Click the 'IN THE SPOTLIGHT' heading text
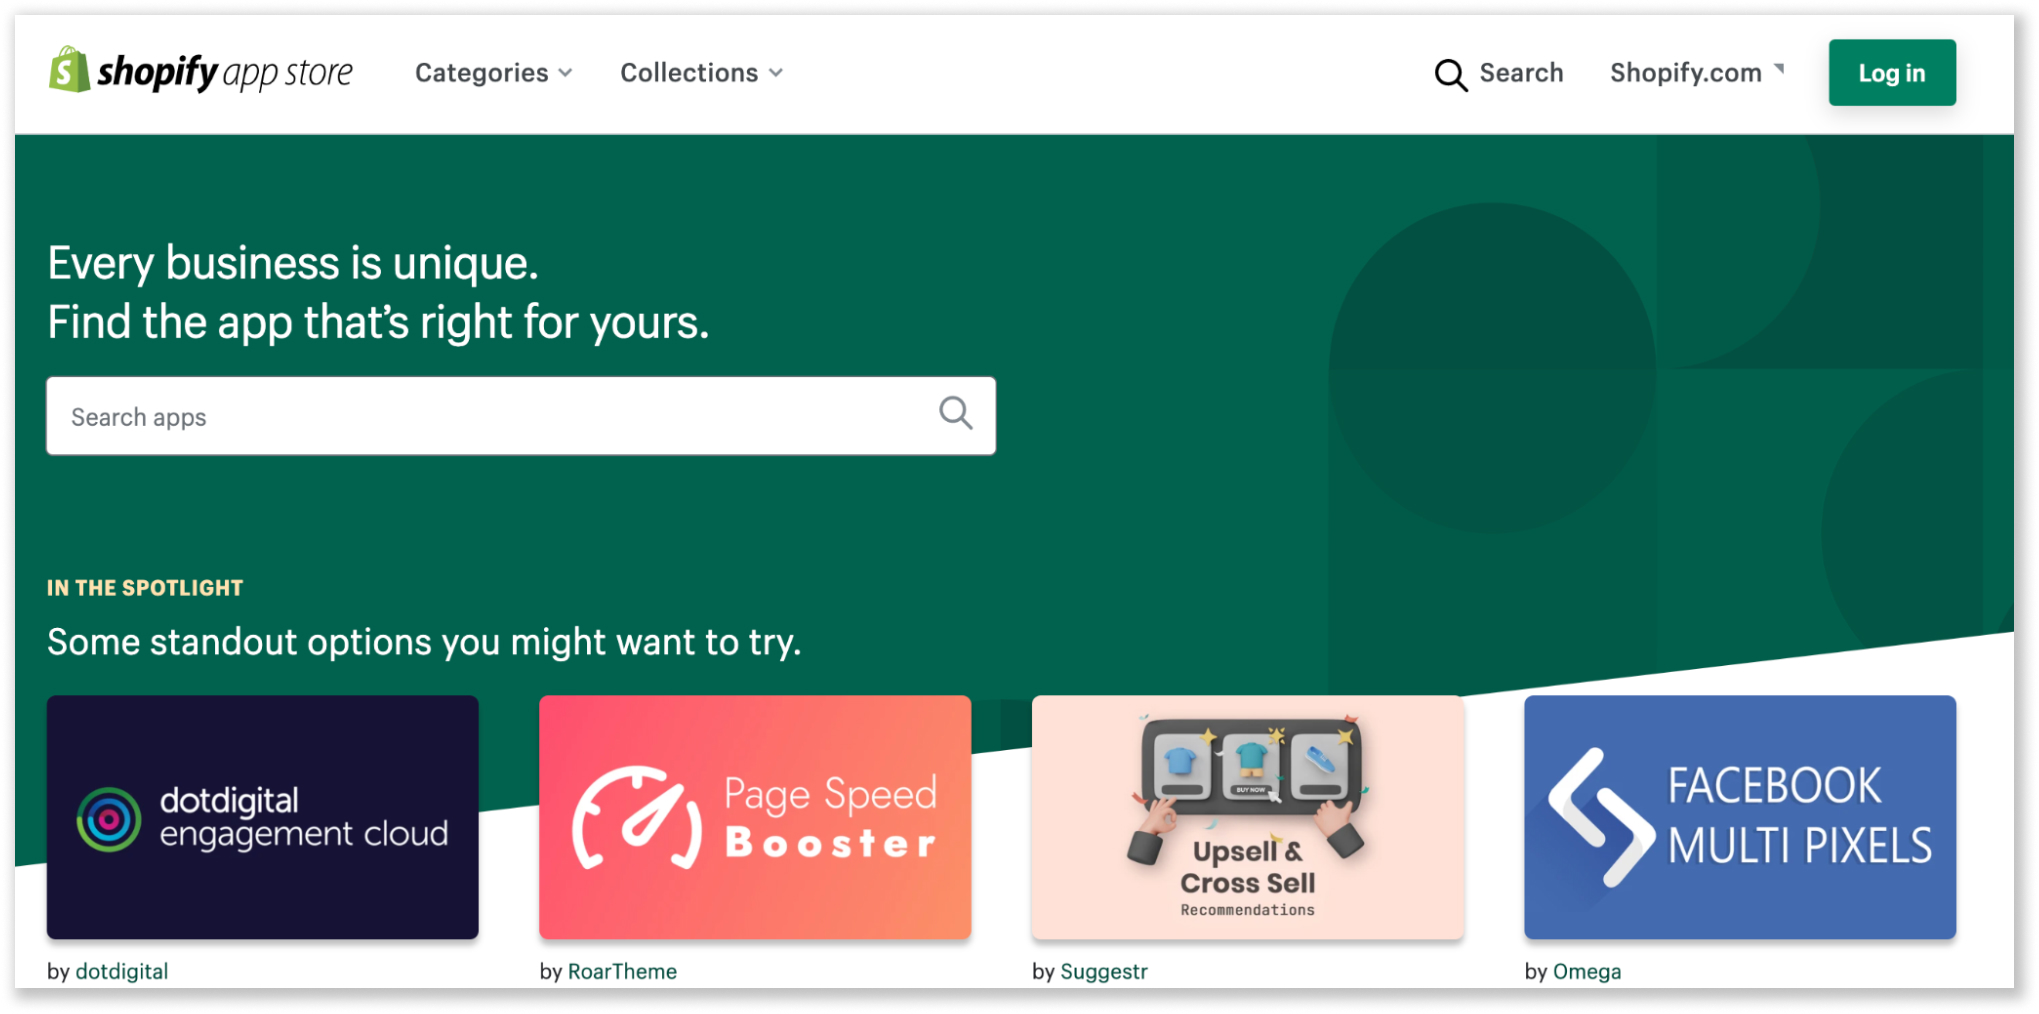2039x1014 pixels. coord(145,588)
